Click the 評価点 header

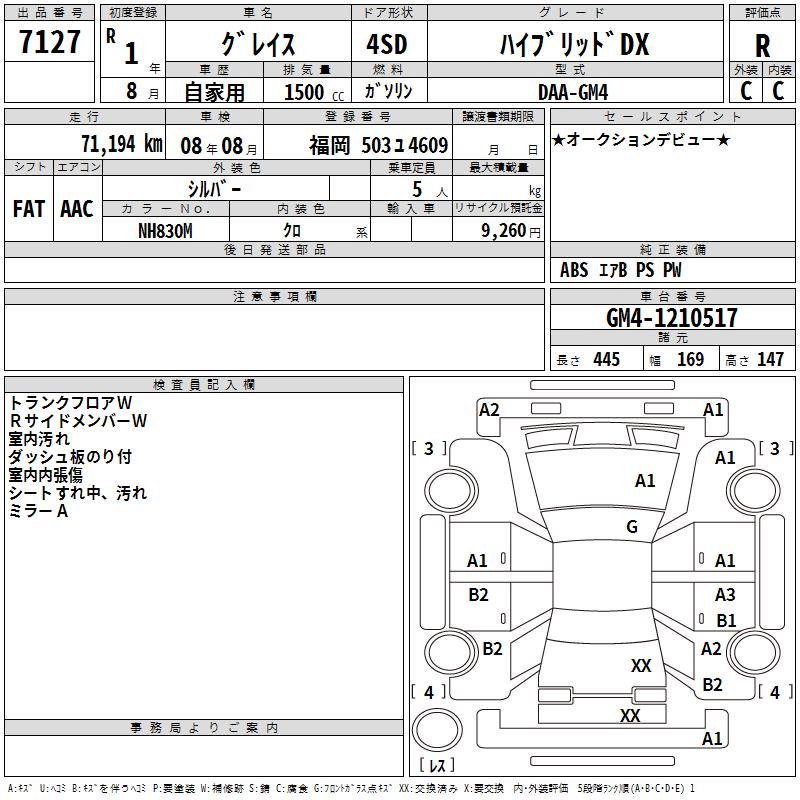[763, 13]
